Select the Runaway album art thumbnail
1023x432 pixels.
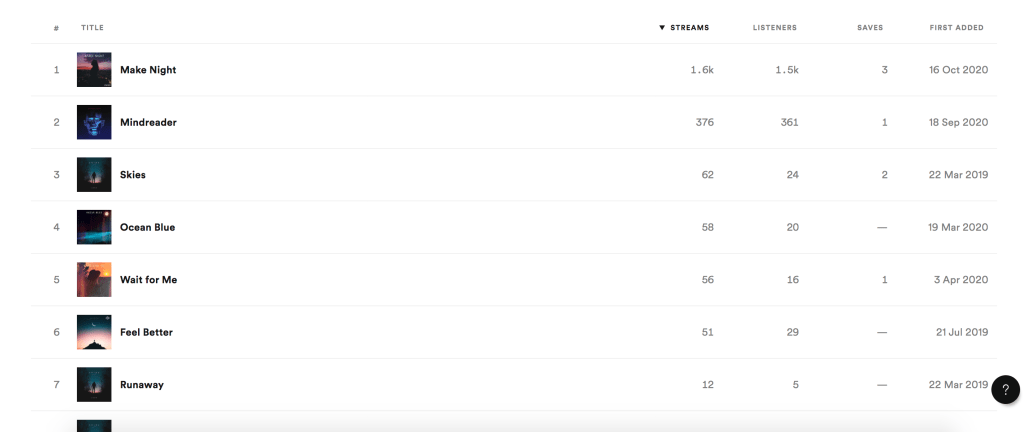pos(94,385)
